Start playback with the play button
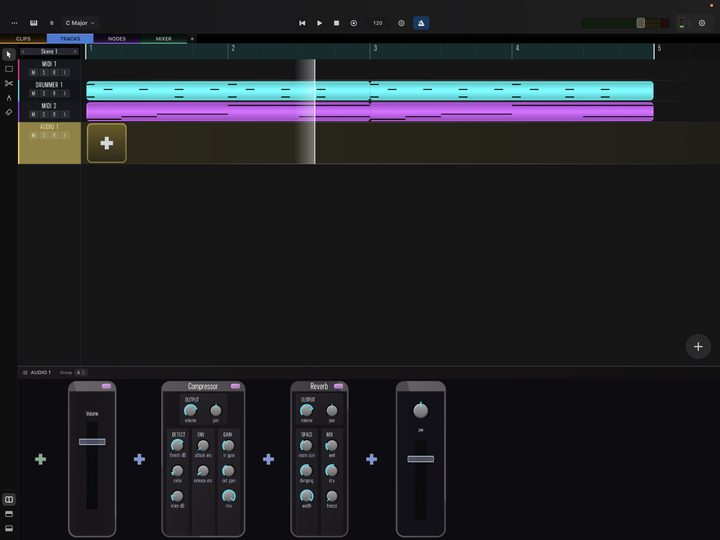Viewport: 720px width, 540px height. (x=320, y=23)
